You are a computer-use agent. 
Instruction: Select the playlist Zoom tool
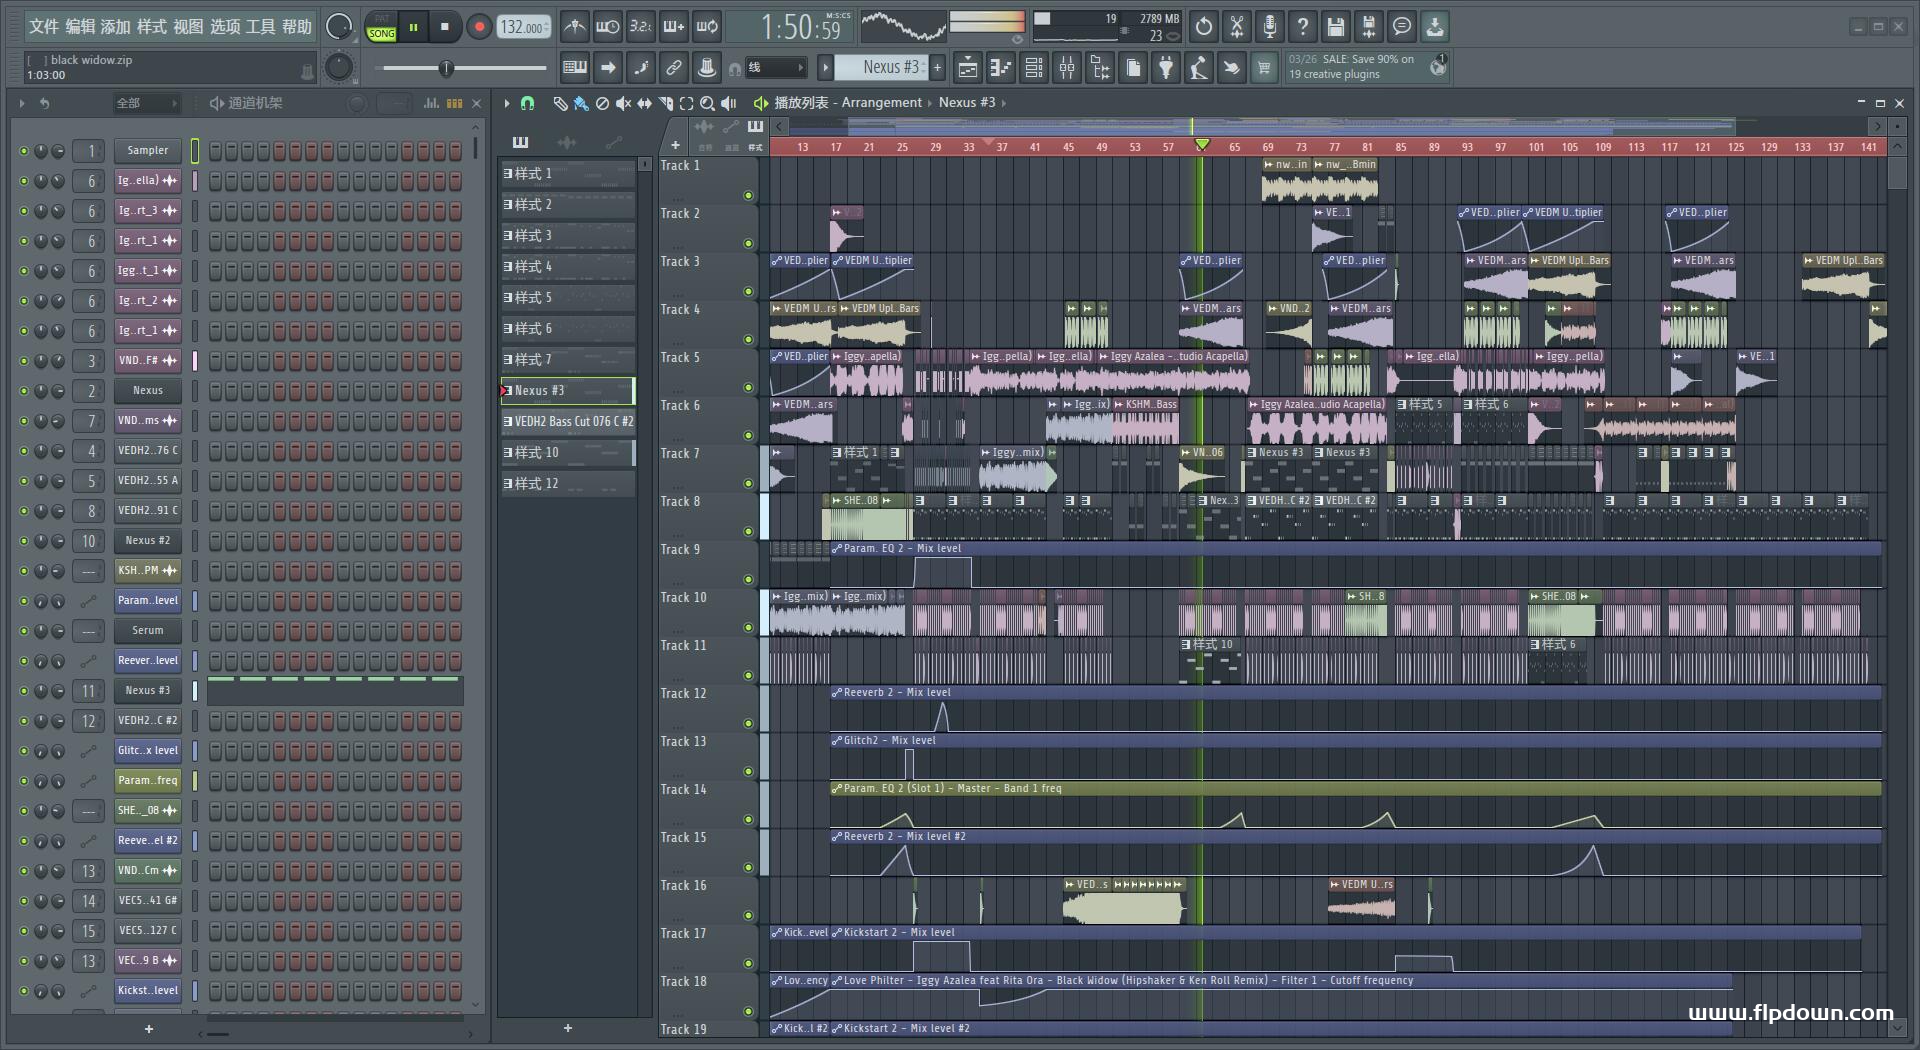[707, 103]
